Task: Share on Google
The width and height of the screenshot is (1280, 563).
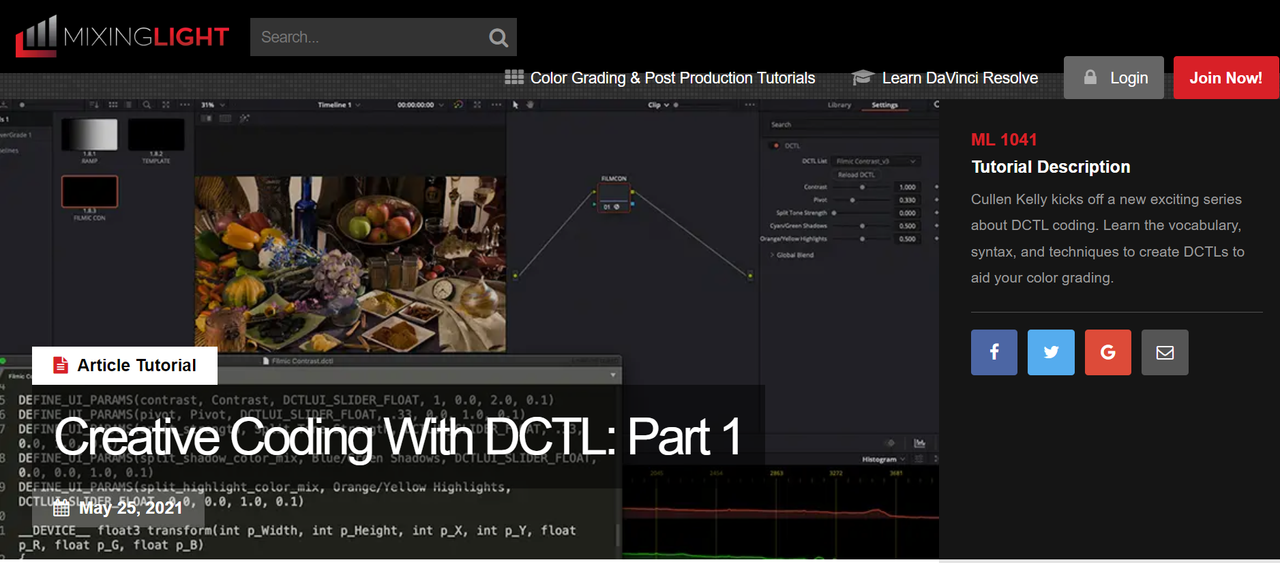Action: point(1108,352)
